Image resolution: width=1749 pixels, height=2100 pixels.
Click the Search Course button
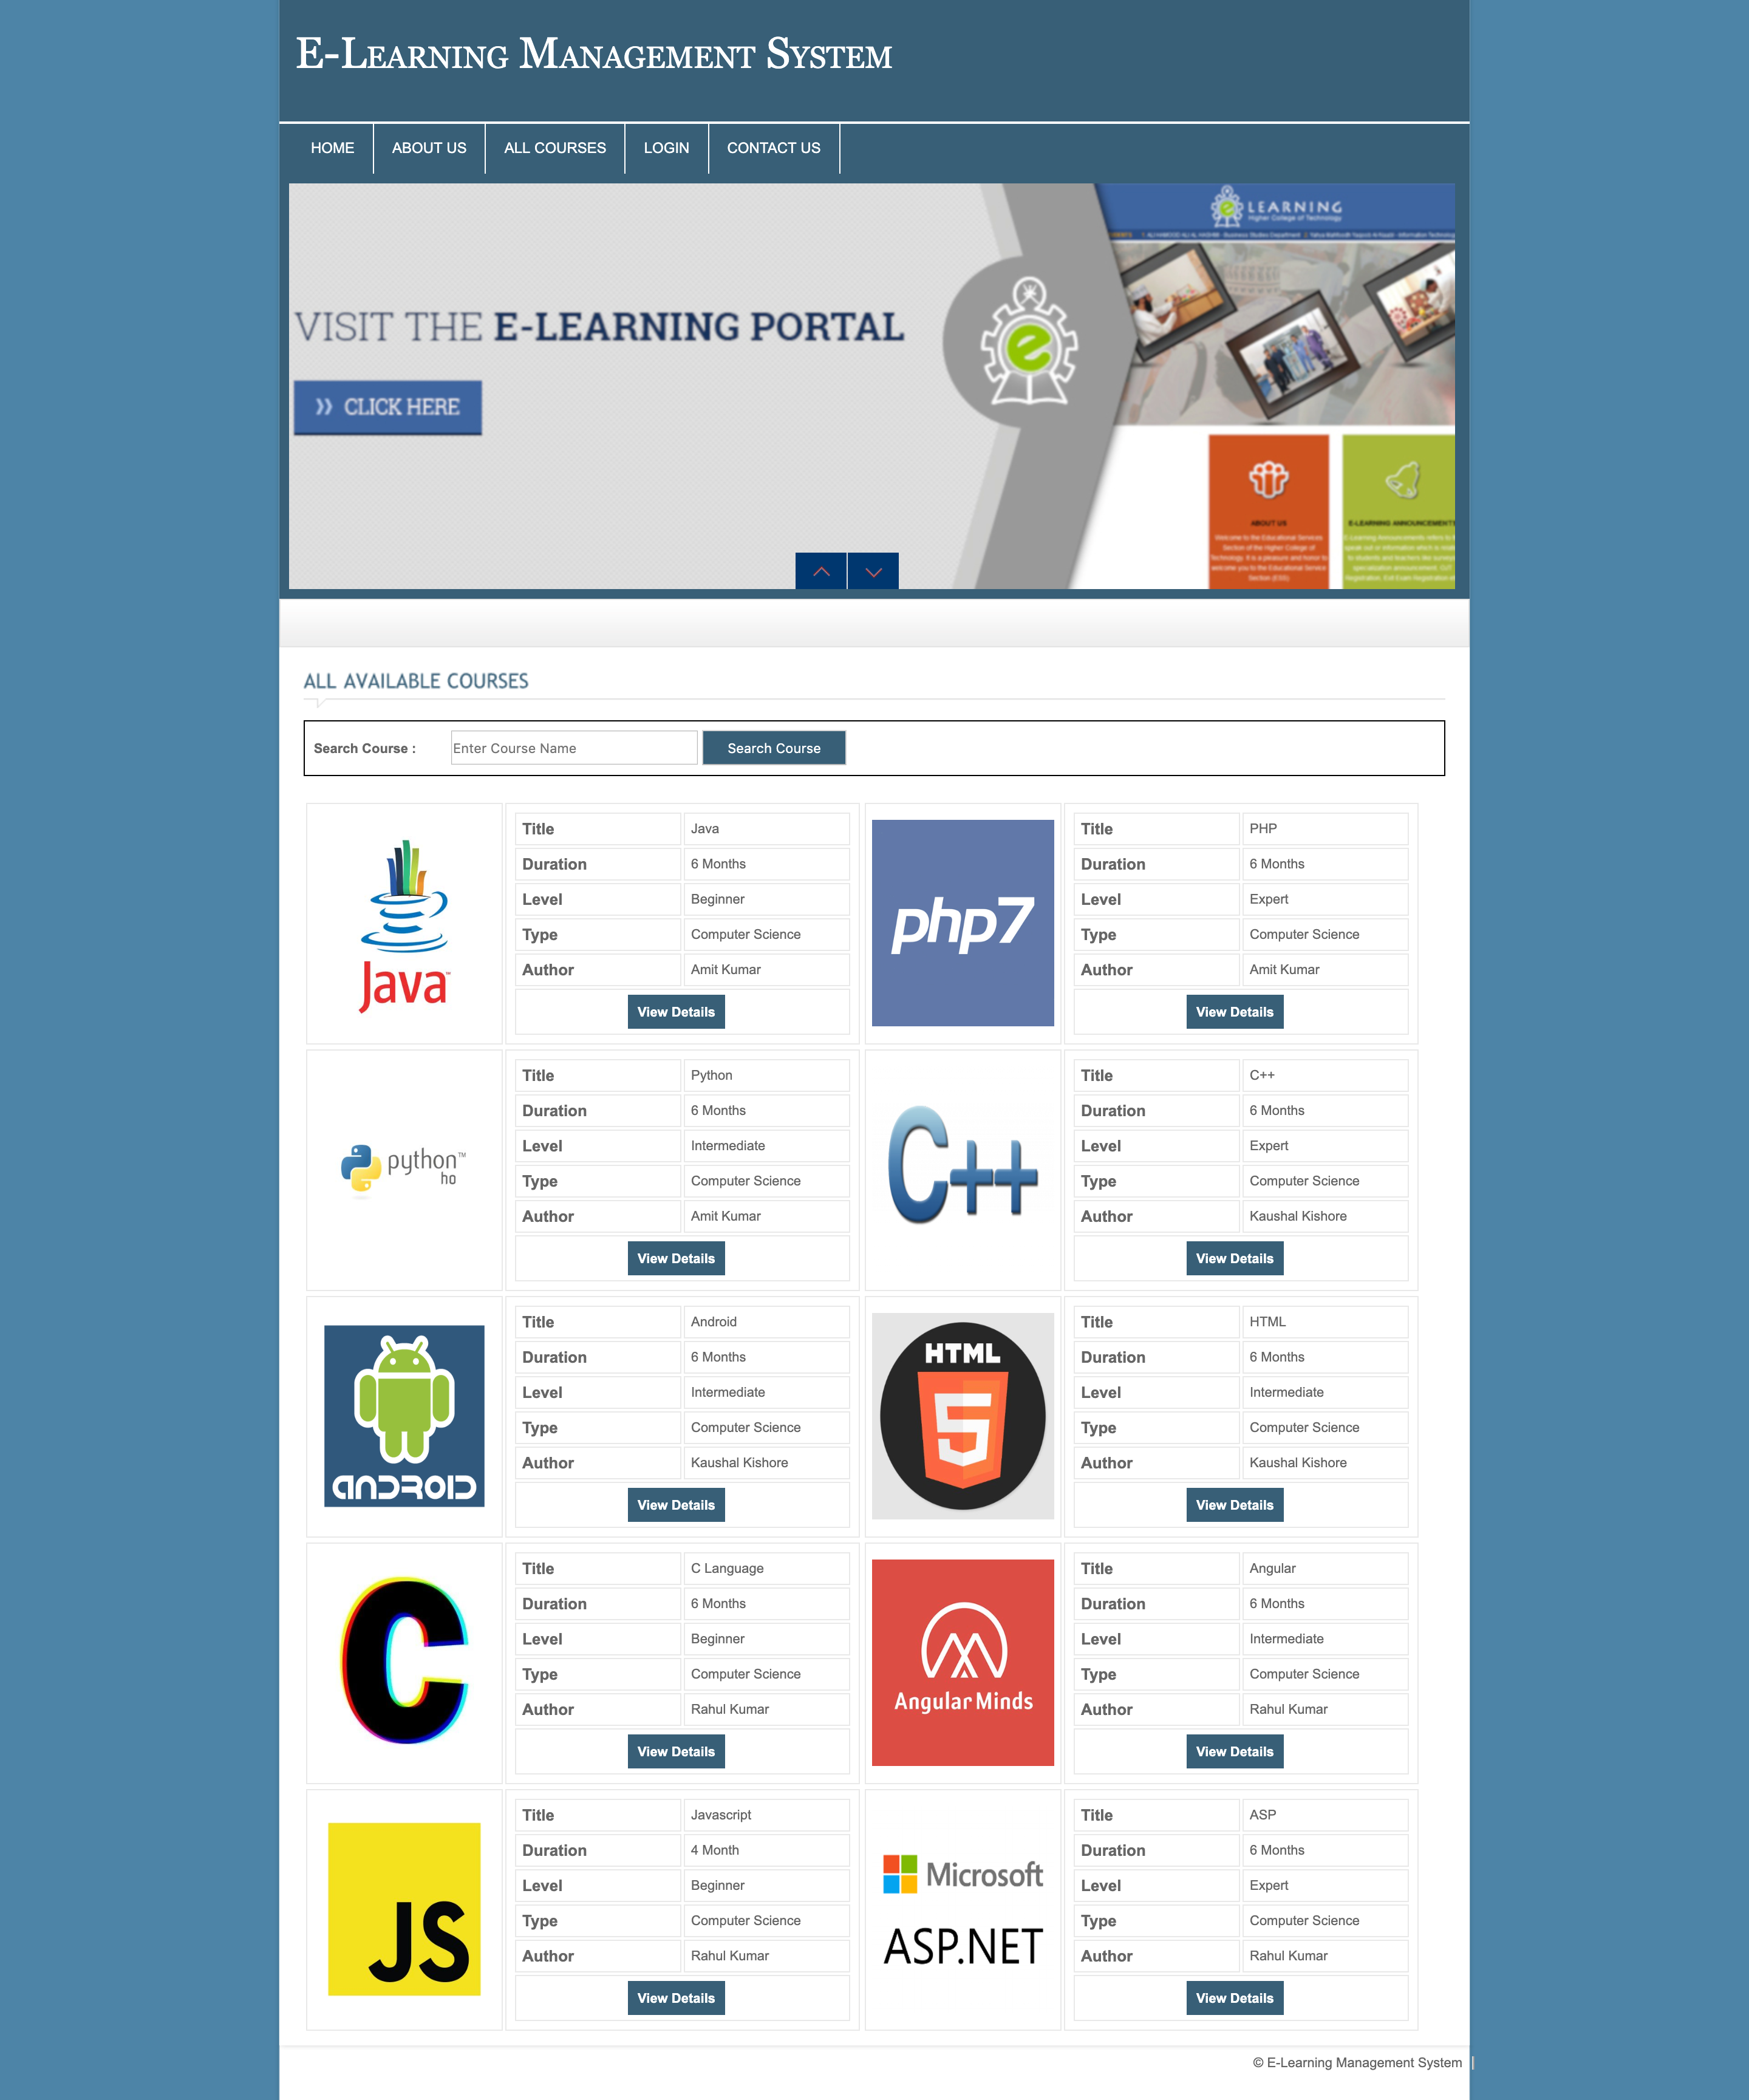(x=774, y=746)
